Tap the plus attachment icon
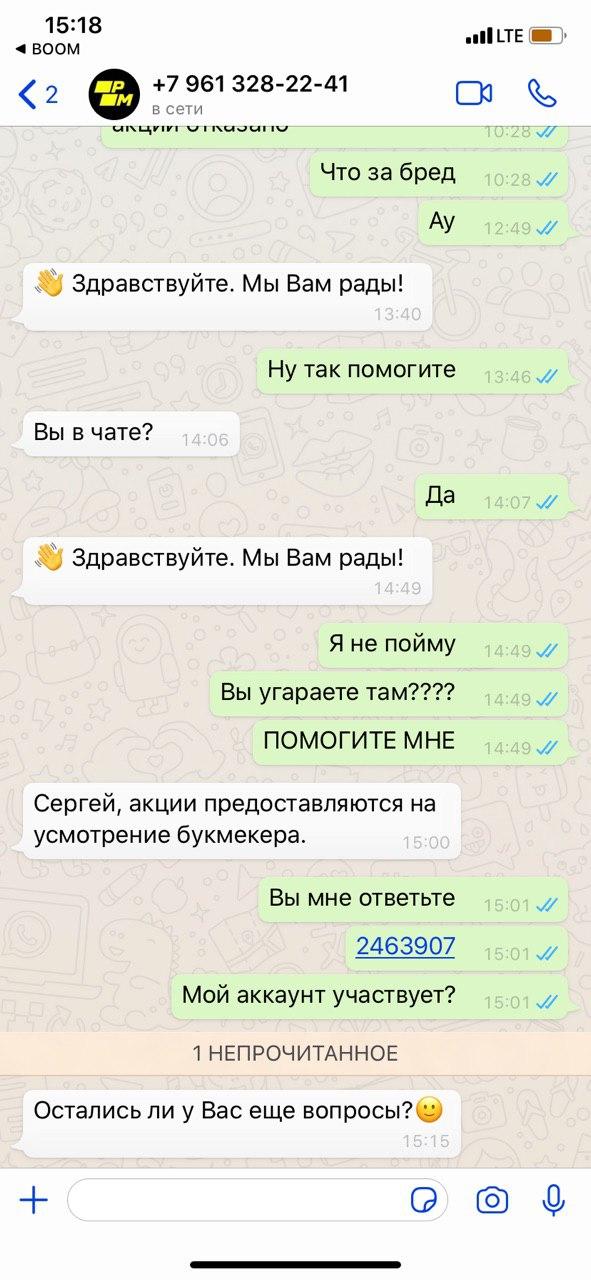591x1280 pixels. (x=34, y=1200)
